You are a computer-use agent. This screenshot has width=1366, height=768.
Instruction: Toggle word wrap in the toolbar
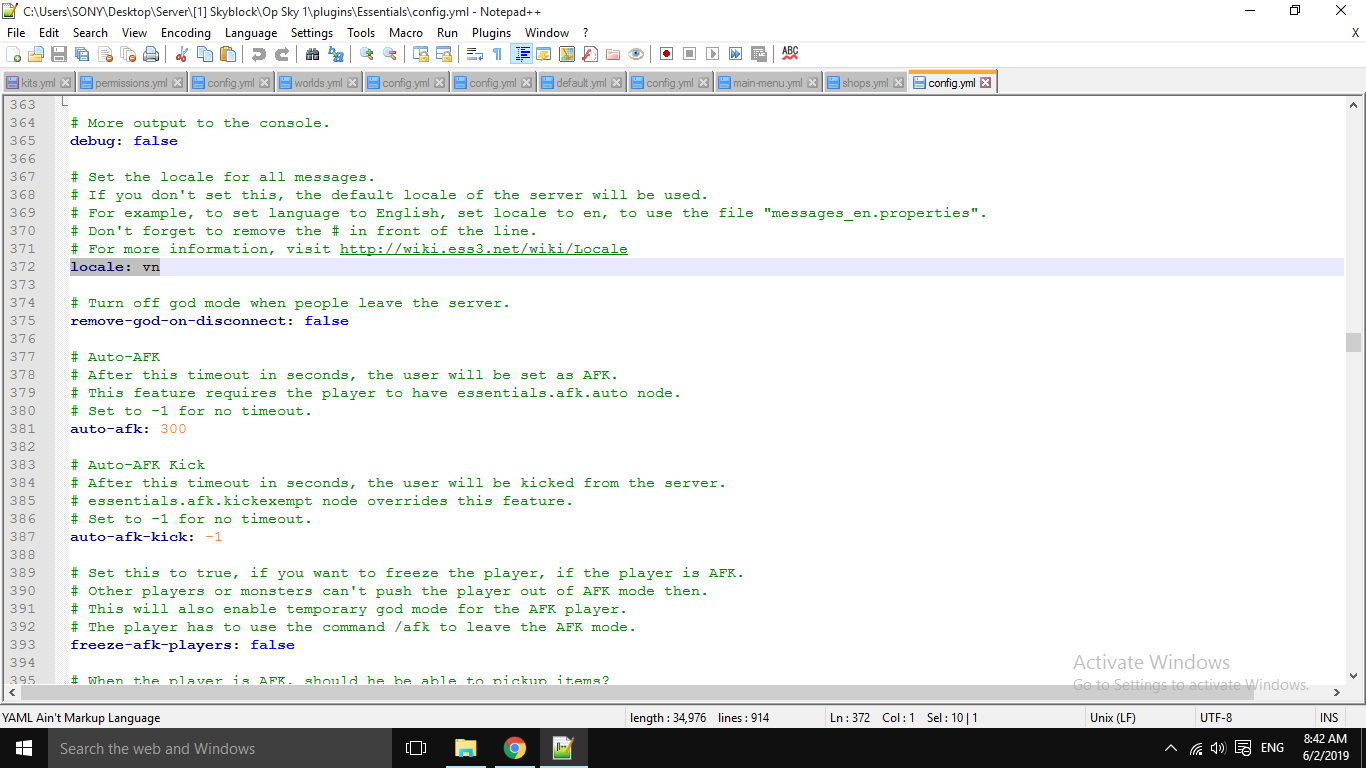tap(476, 54)
